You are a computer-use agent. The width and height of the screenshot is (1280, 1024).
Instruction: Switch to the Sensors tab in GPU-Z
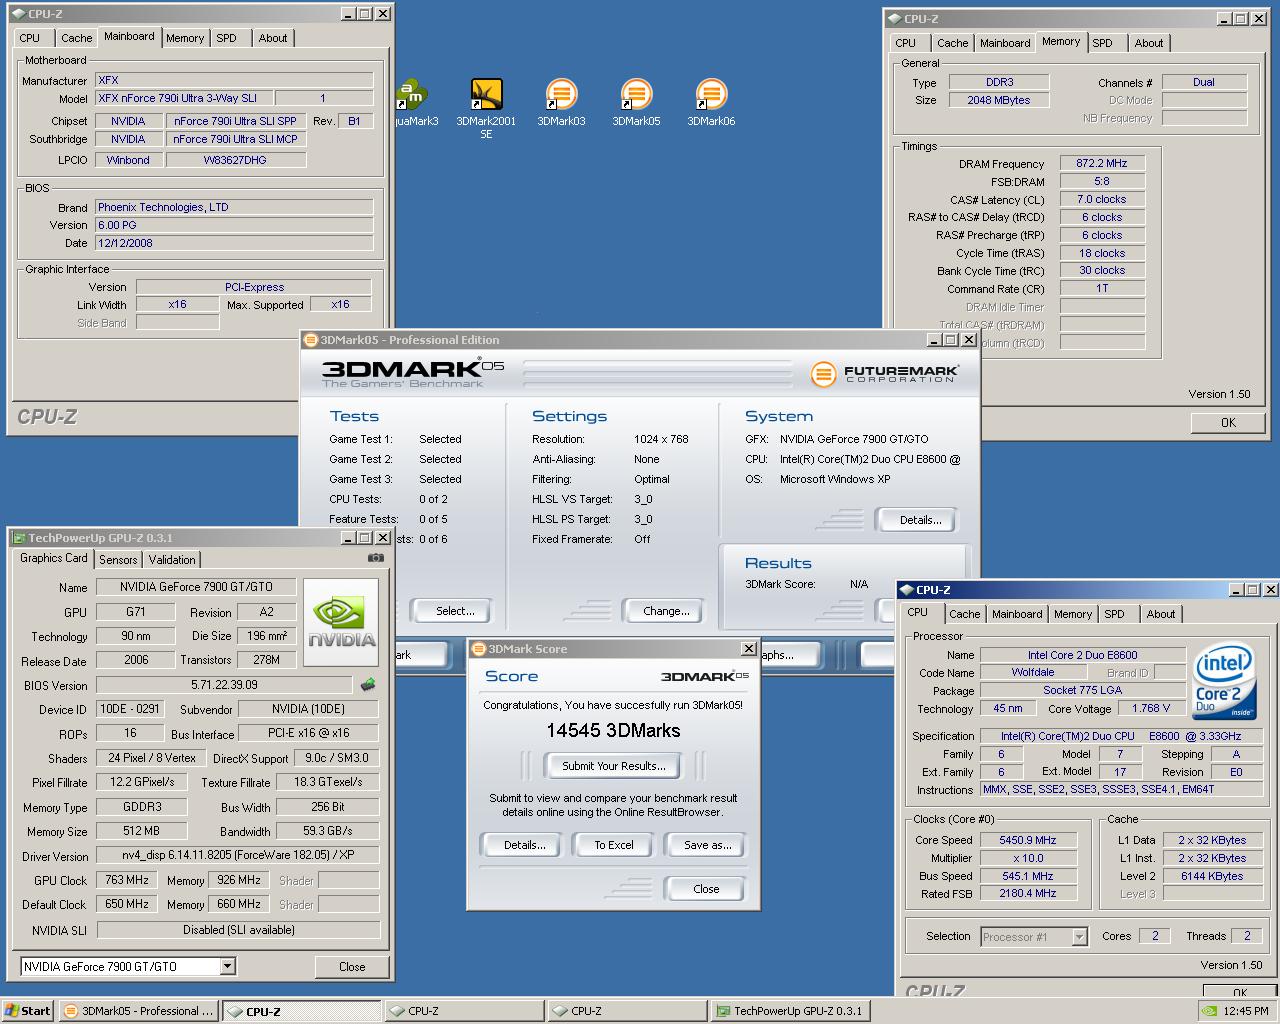118,560
